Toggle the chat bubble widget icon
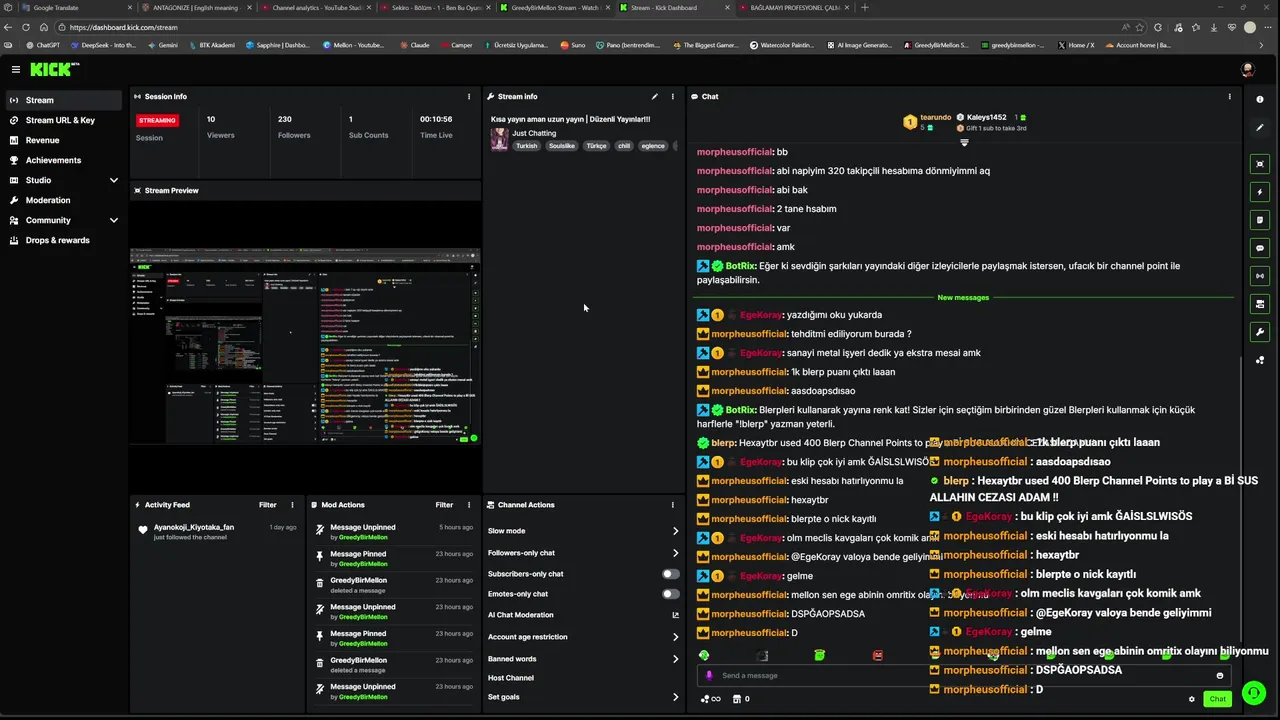This screenshot has height=720, width=1280. tap(1259, 248)
